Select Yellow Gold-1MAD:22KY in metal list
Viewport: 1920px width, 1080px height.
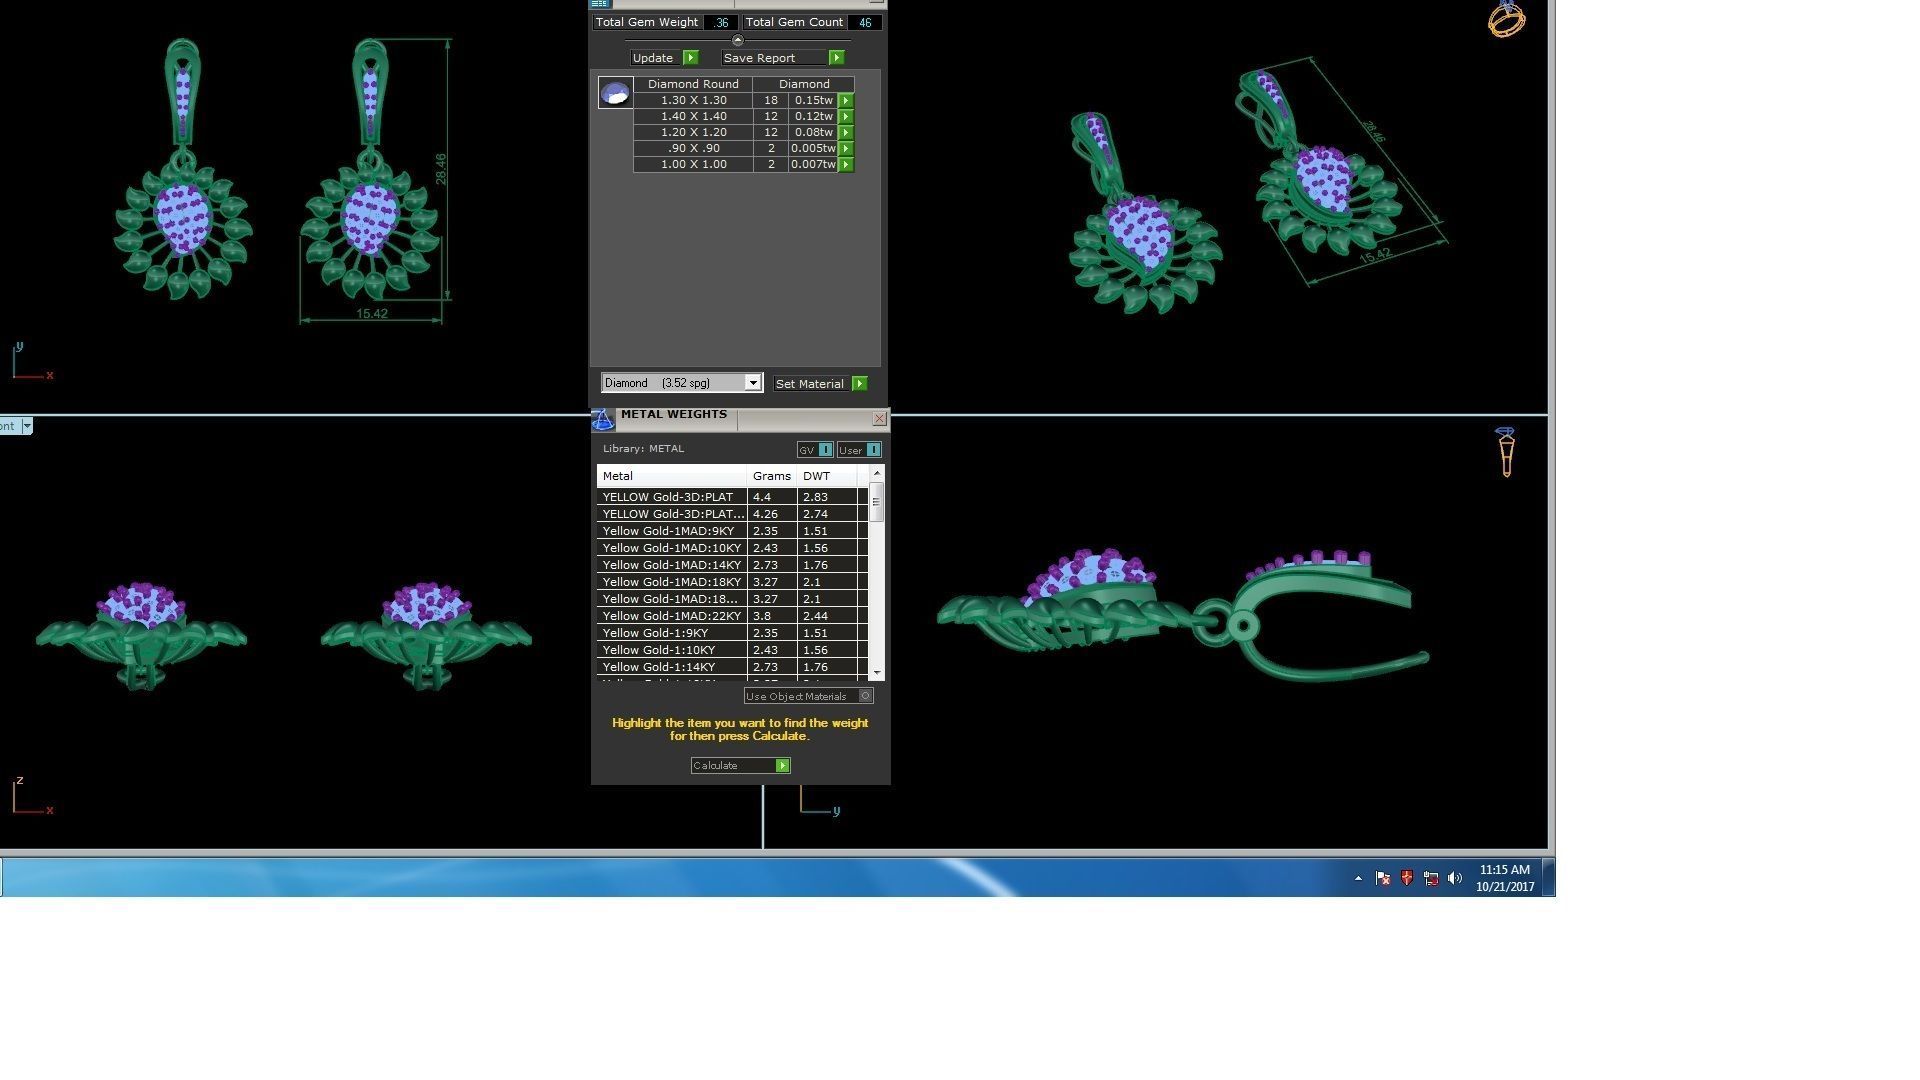(x=671, y=616)
